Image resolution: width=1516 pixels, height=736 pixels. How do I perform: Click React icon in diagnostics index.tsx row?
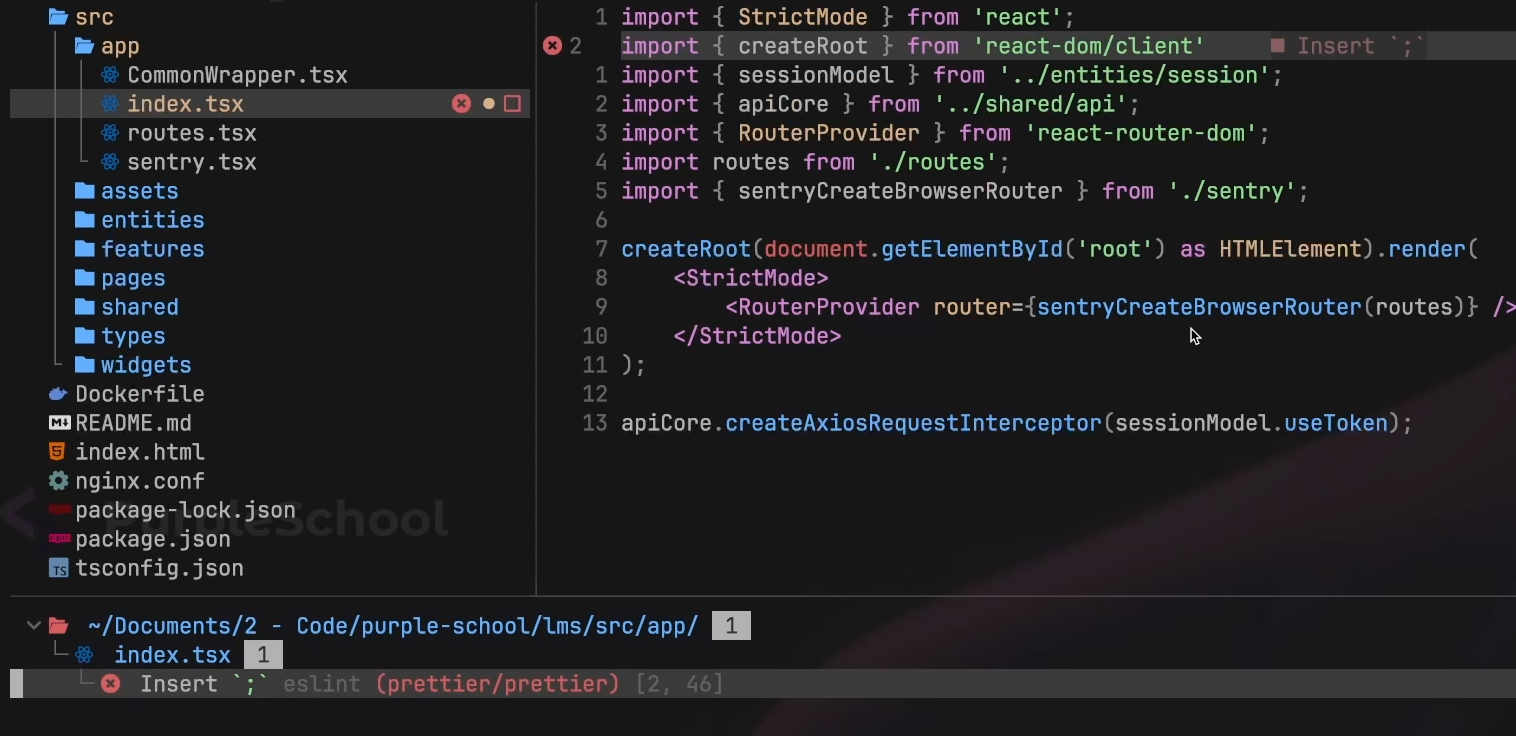click(x=85, y=655)
